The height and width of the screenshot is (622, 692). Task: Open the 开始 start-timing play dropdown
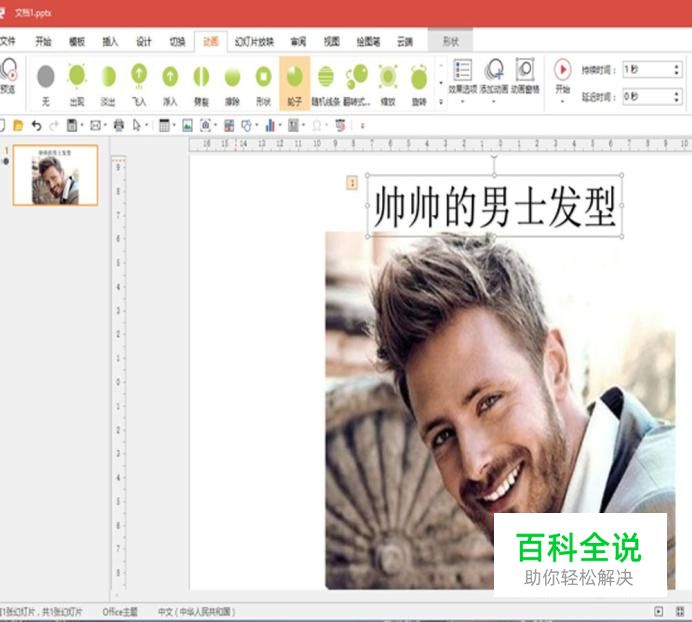562,77
